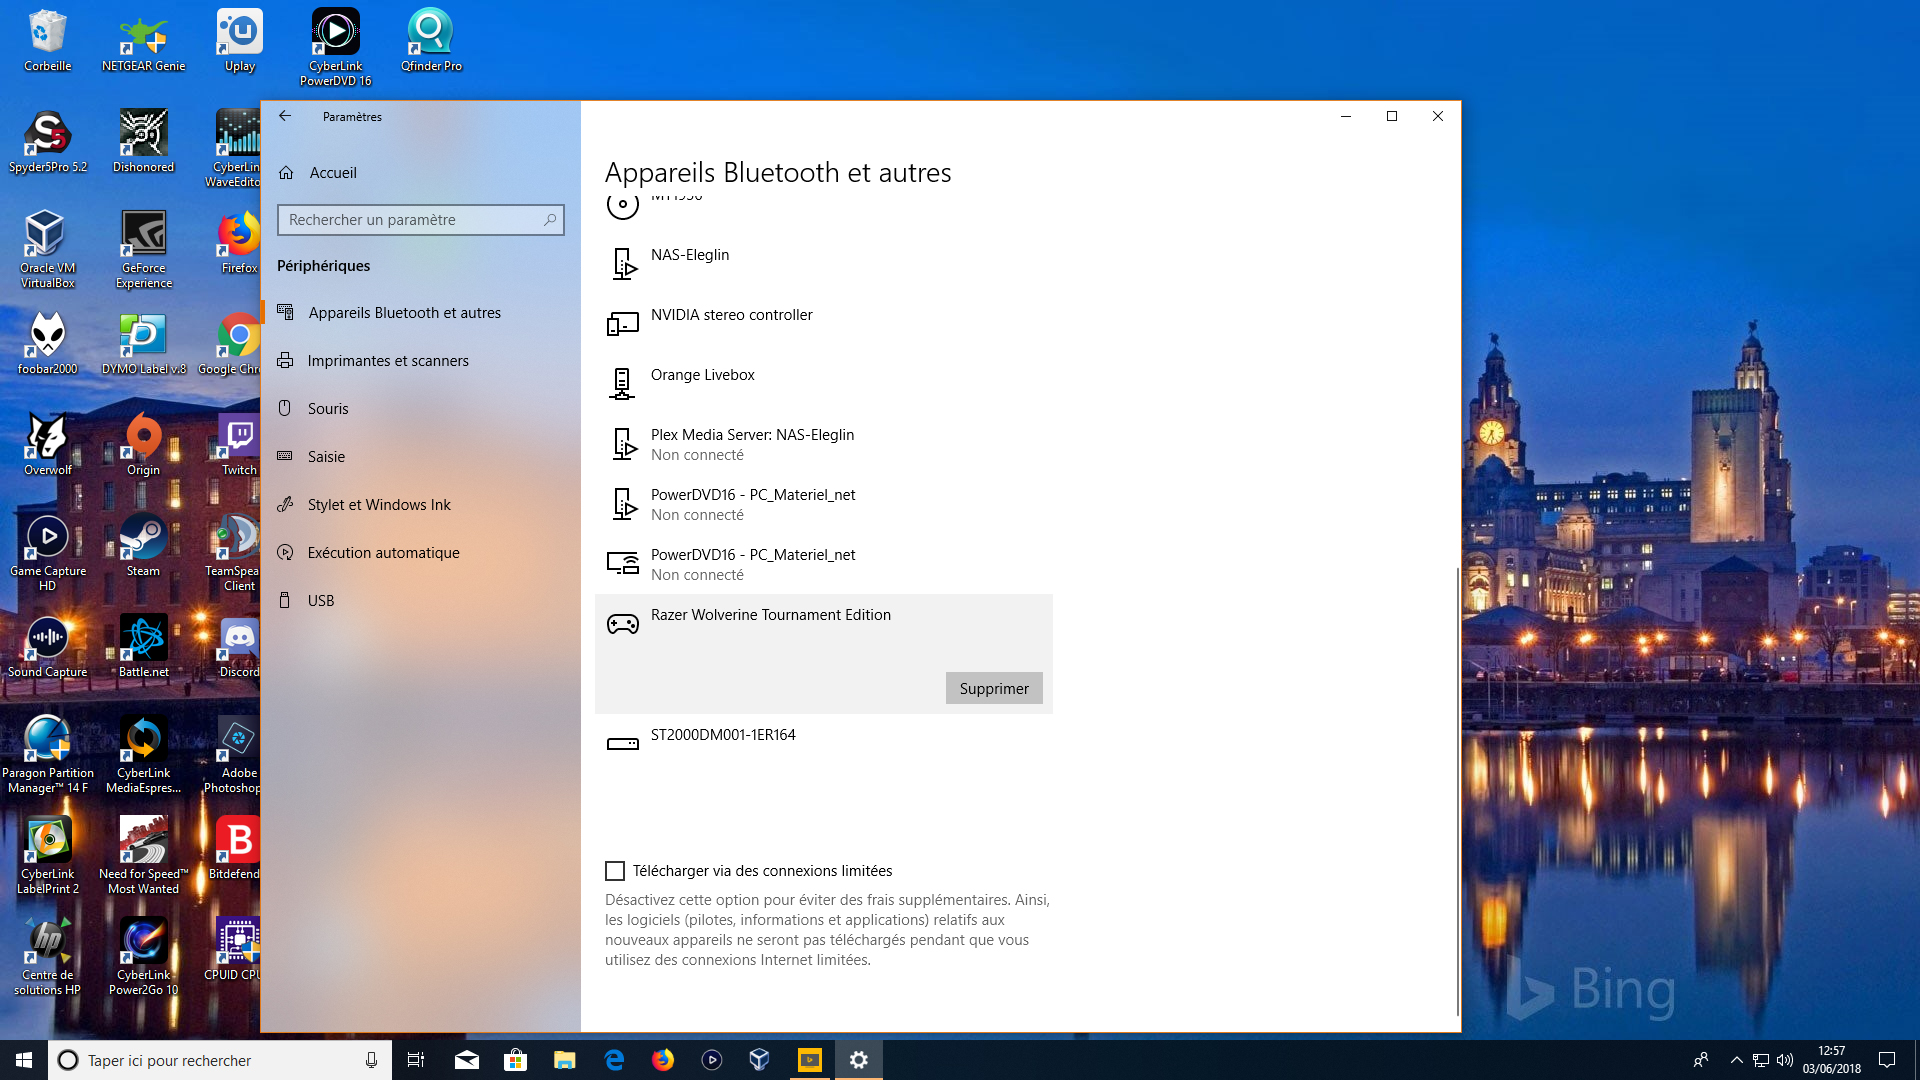
Task: Enable Télécharger via des connexions limitées checkbox
Action: [x=615, y=871]
